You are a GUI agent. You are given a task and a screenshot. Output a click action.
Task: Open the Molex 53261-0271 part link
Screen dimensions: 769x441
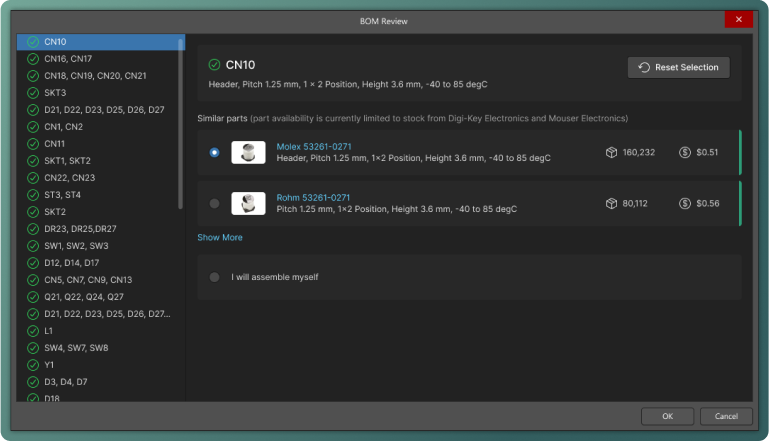pyautogui.click(x=314, y=146)
